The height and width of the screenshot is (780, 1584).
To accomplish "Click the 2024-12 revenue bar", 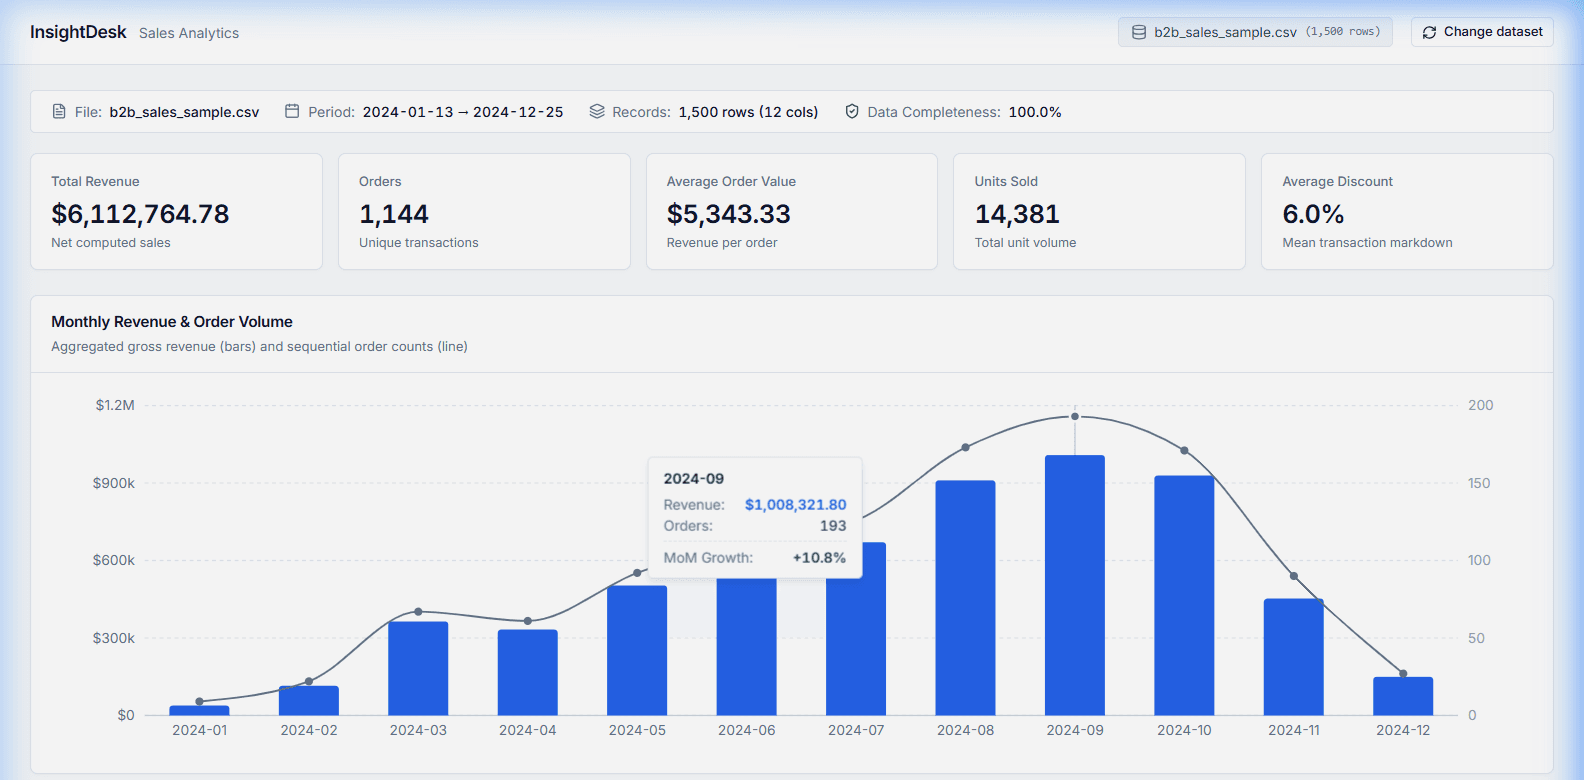I will pos(1403,696).
